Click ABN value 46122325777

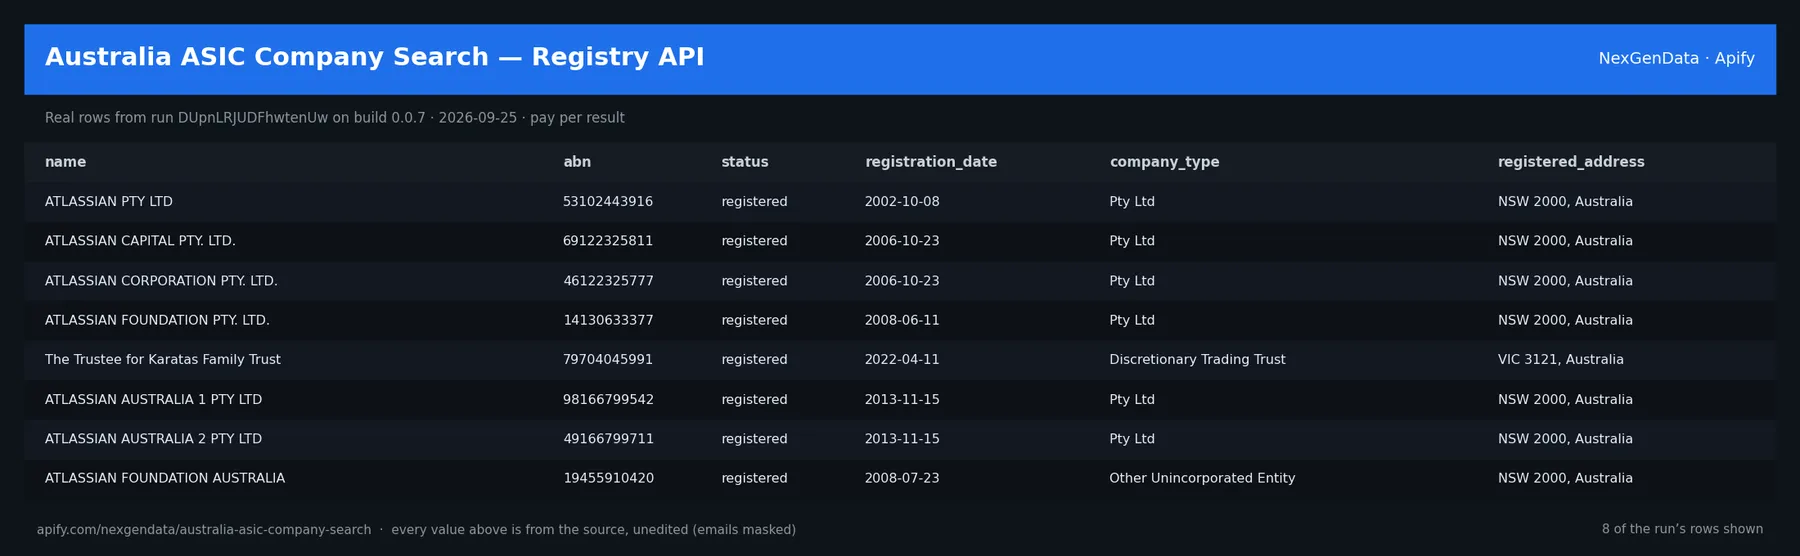pos(608,281)
